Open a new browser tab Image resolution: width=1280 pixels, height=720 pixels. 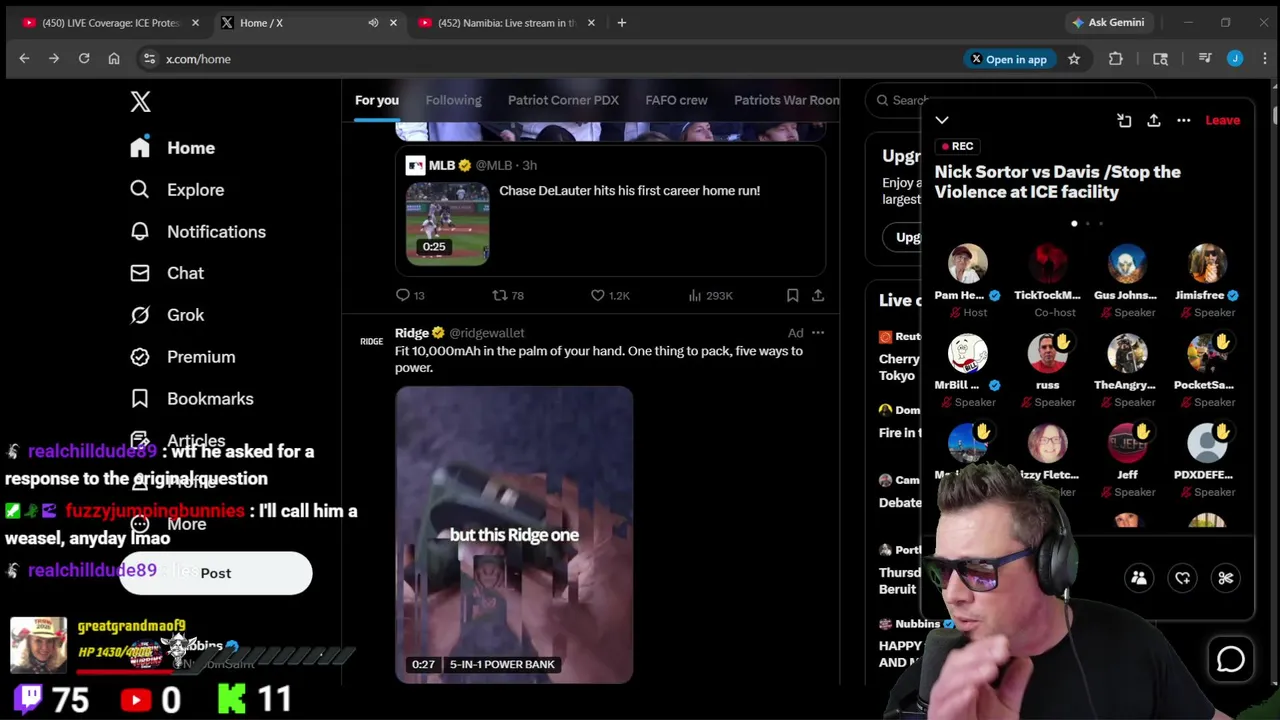pyautogui.click(x=622, y=22)
